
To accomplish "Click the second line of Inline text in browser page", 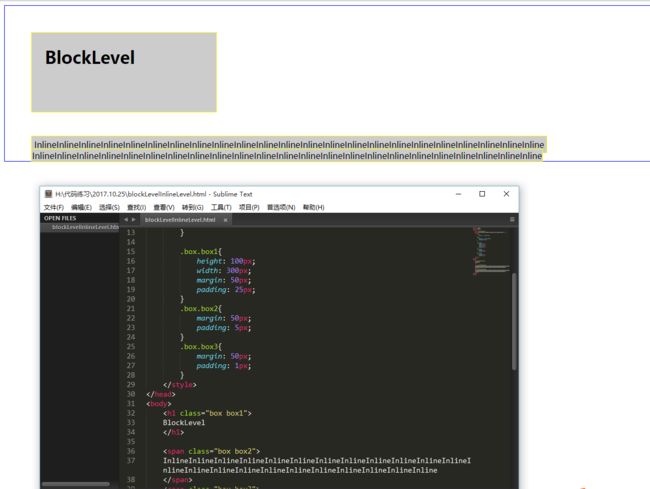I will pos(287,156).
